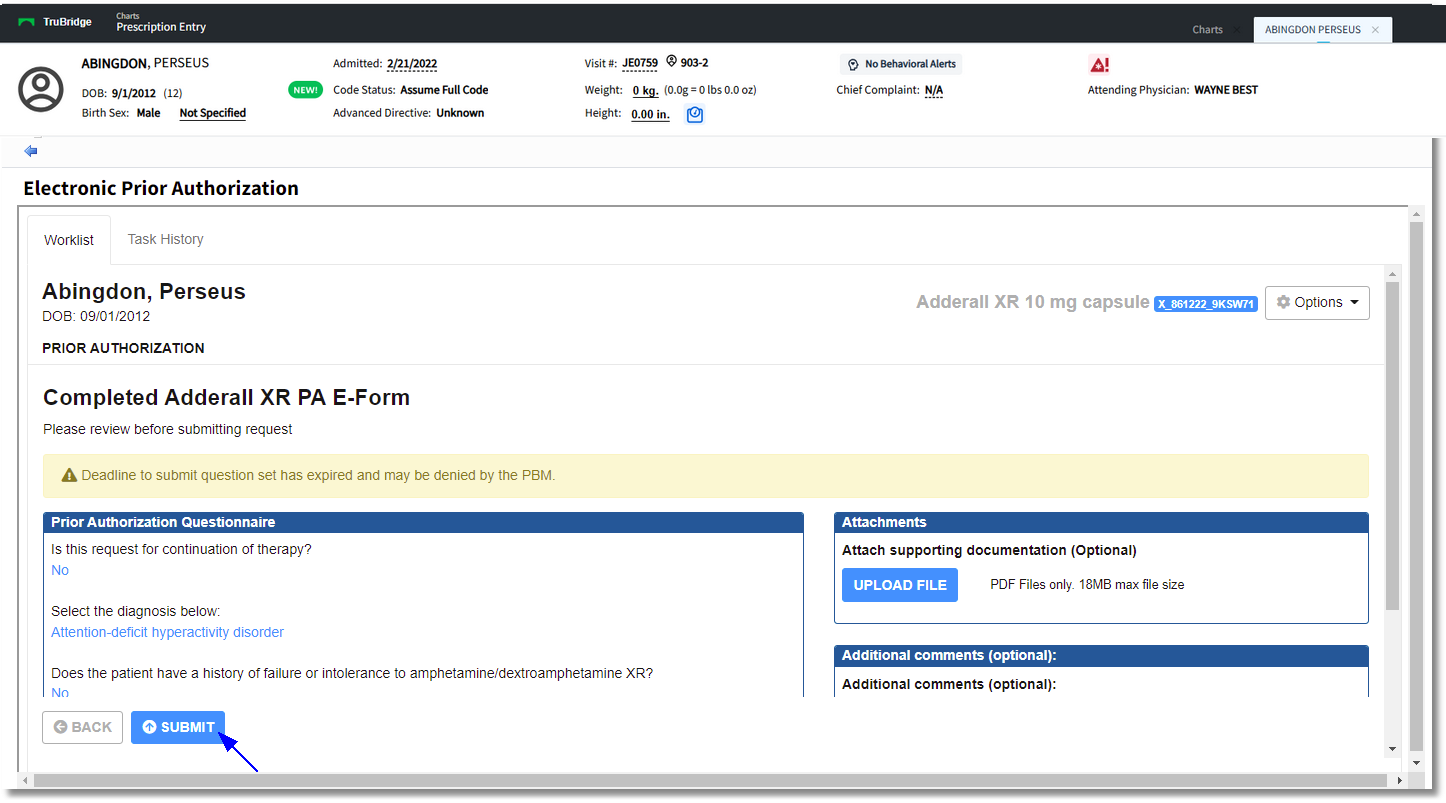This screenshot has width=1446, height=803.
Task: Click the Attachments panel header
Action: pos(1101,522)
